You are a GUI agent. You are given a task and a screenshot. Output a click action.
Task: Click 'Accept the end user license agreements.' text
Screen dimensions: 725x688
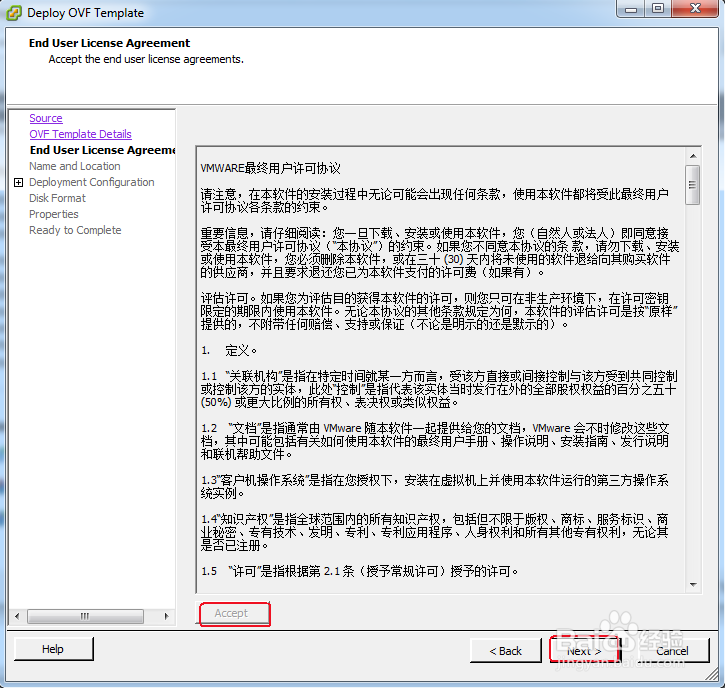point(146,59)
